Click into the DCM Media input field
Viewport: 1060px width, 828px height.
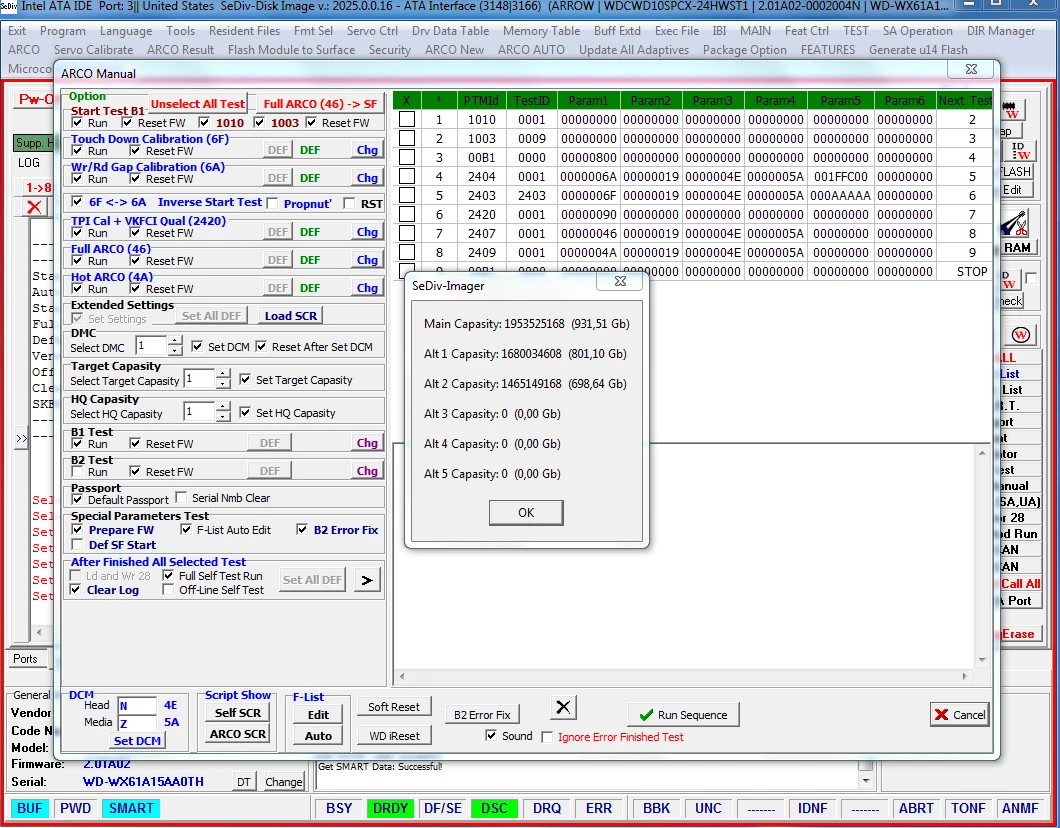pos(137,723)
